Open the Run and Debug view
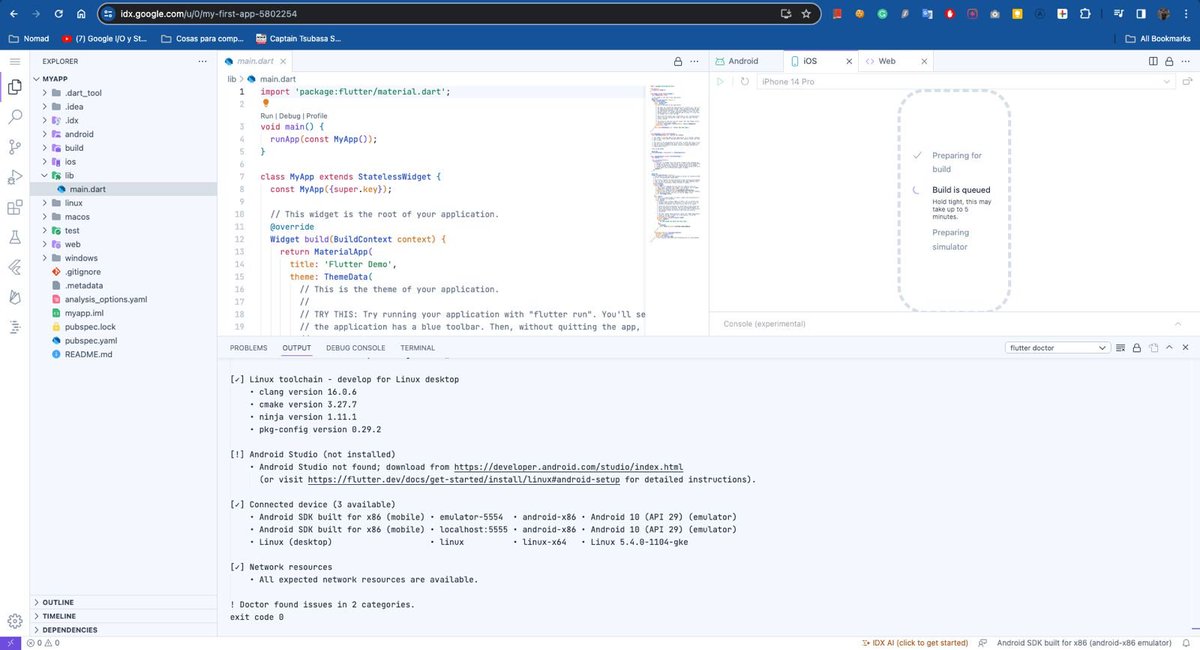1200x650 pixels. [14, 177]
